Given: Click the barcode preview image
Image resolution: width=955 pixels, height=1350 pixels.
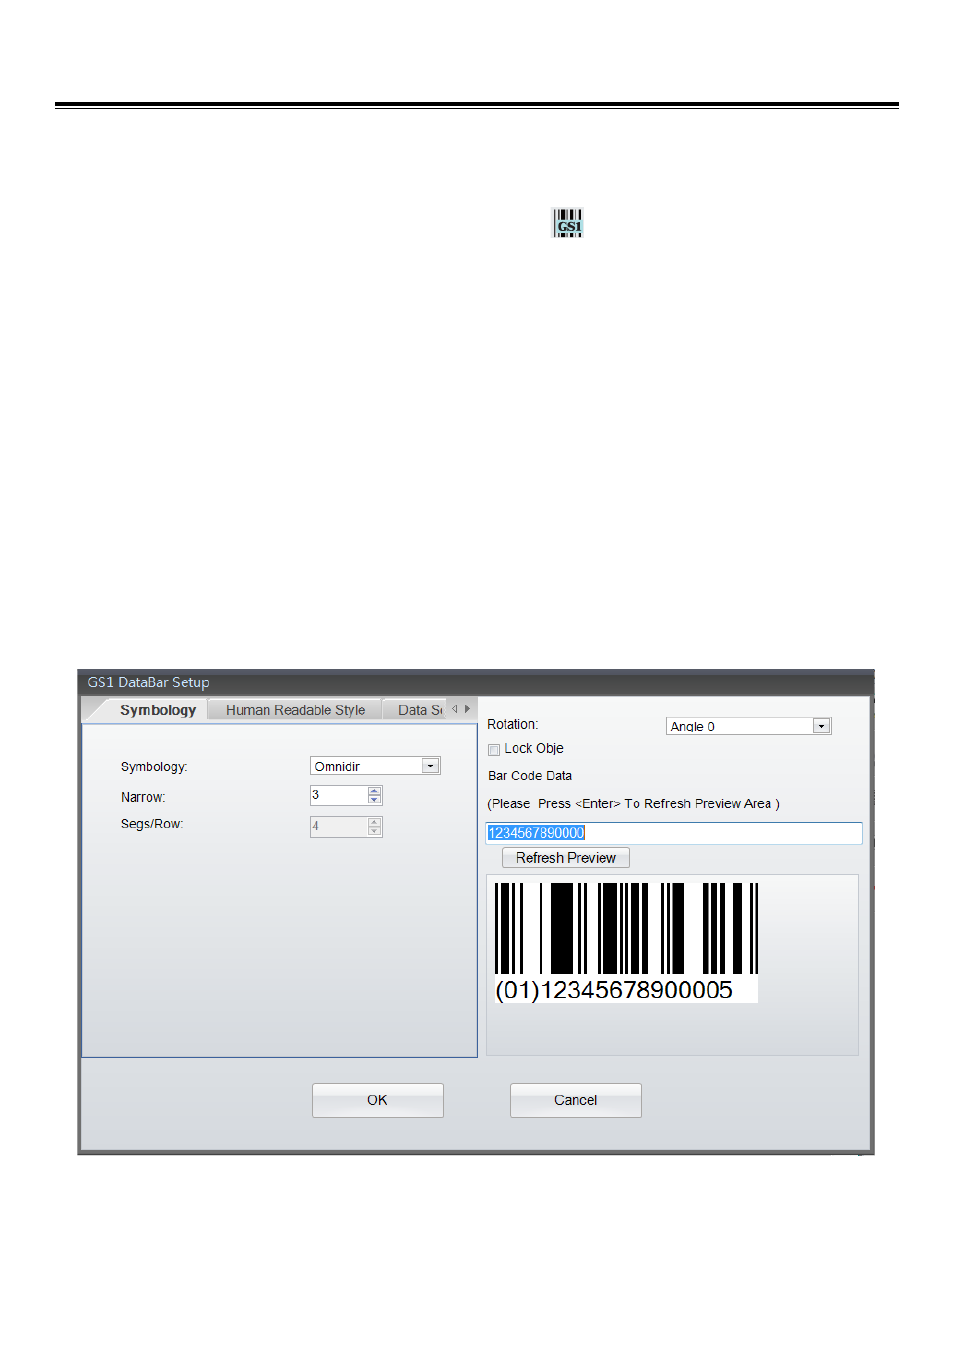Looking at the screenshot, I should (626, 942).
